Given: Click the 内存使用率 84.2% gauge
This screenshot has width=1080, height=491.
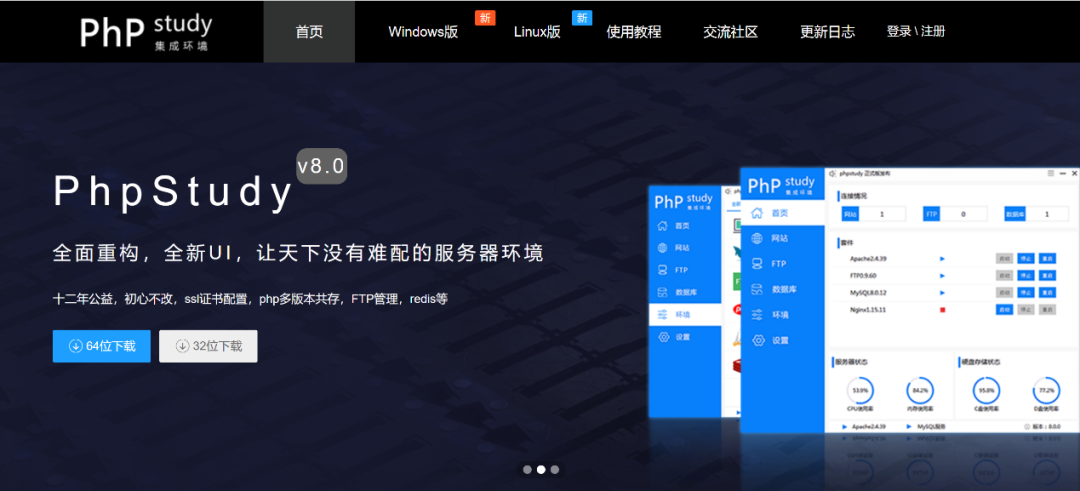Looking at the screenshot, I should (x=920, y=390).
